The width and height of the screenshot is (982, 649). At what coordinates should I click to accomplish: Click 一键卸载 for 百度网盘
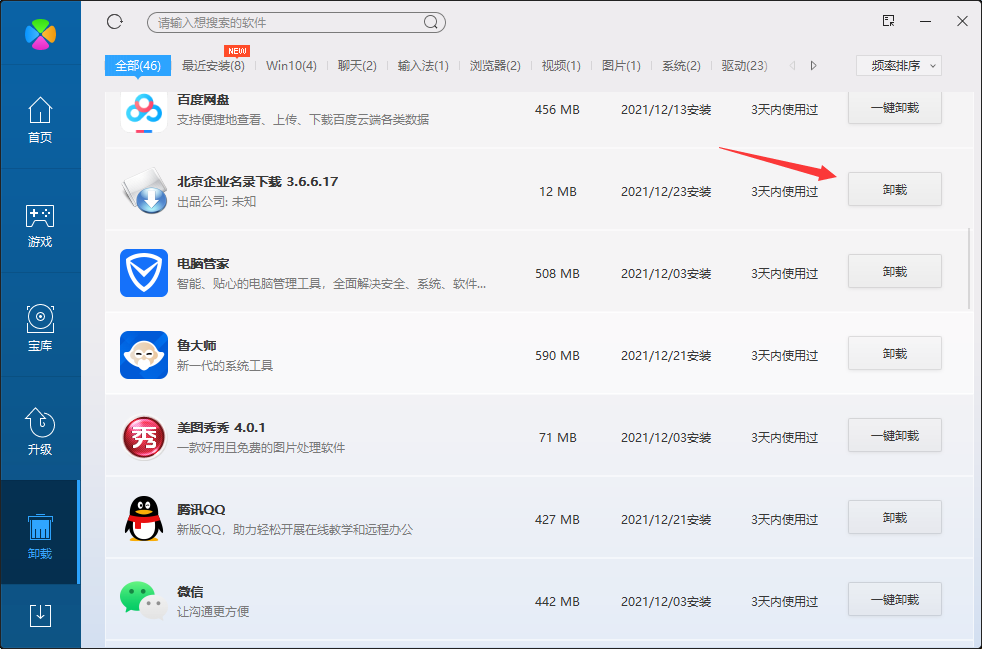[895, 108]
